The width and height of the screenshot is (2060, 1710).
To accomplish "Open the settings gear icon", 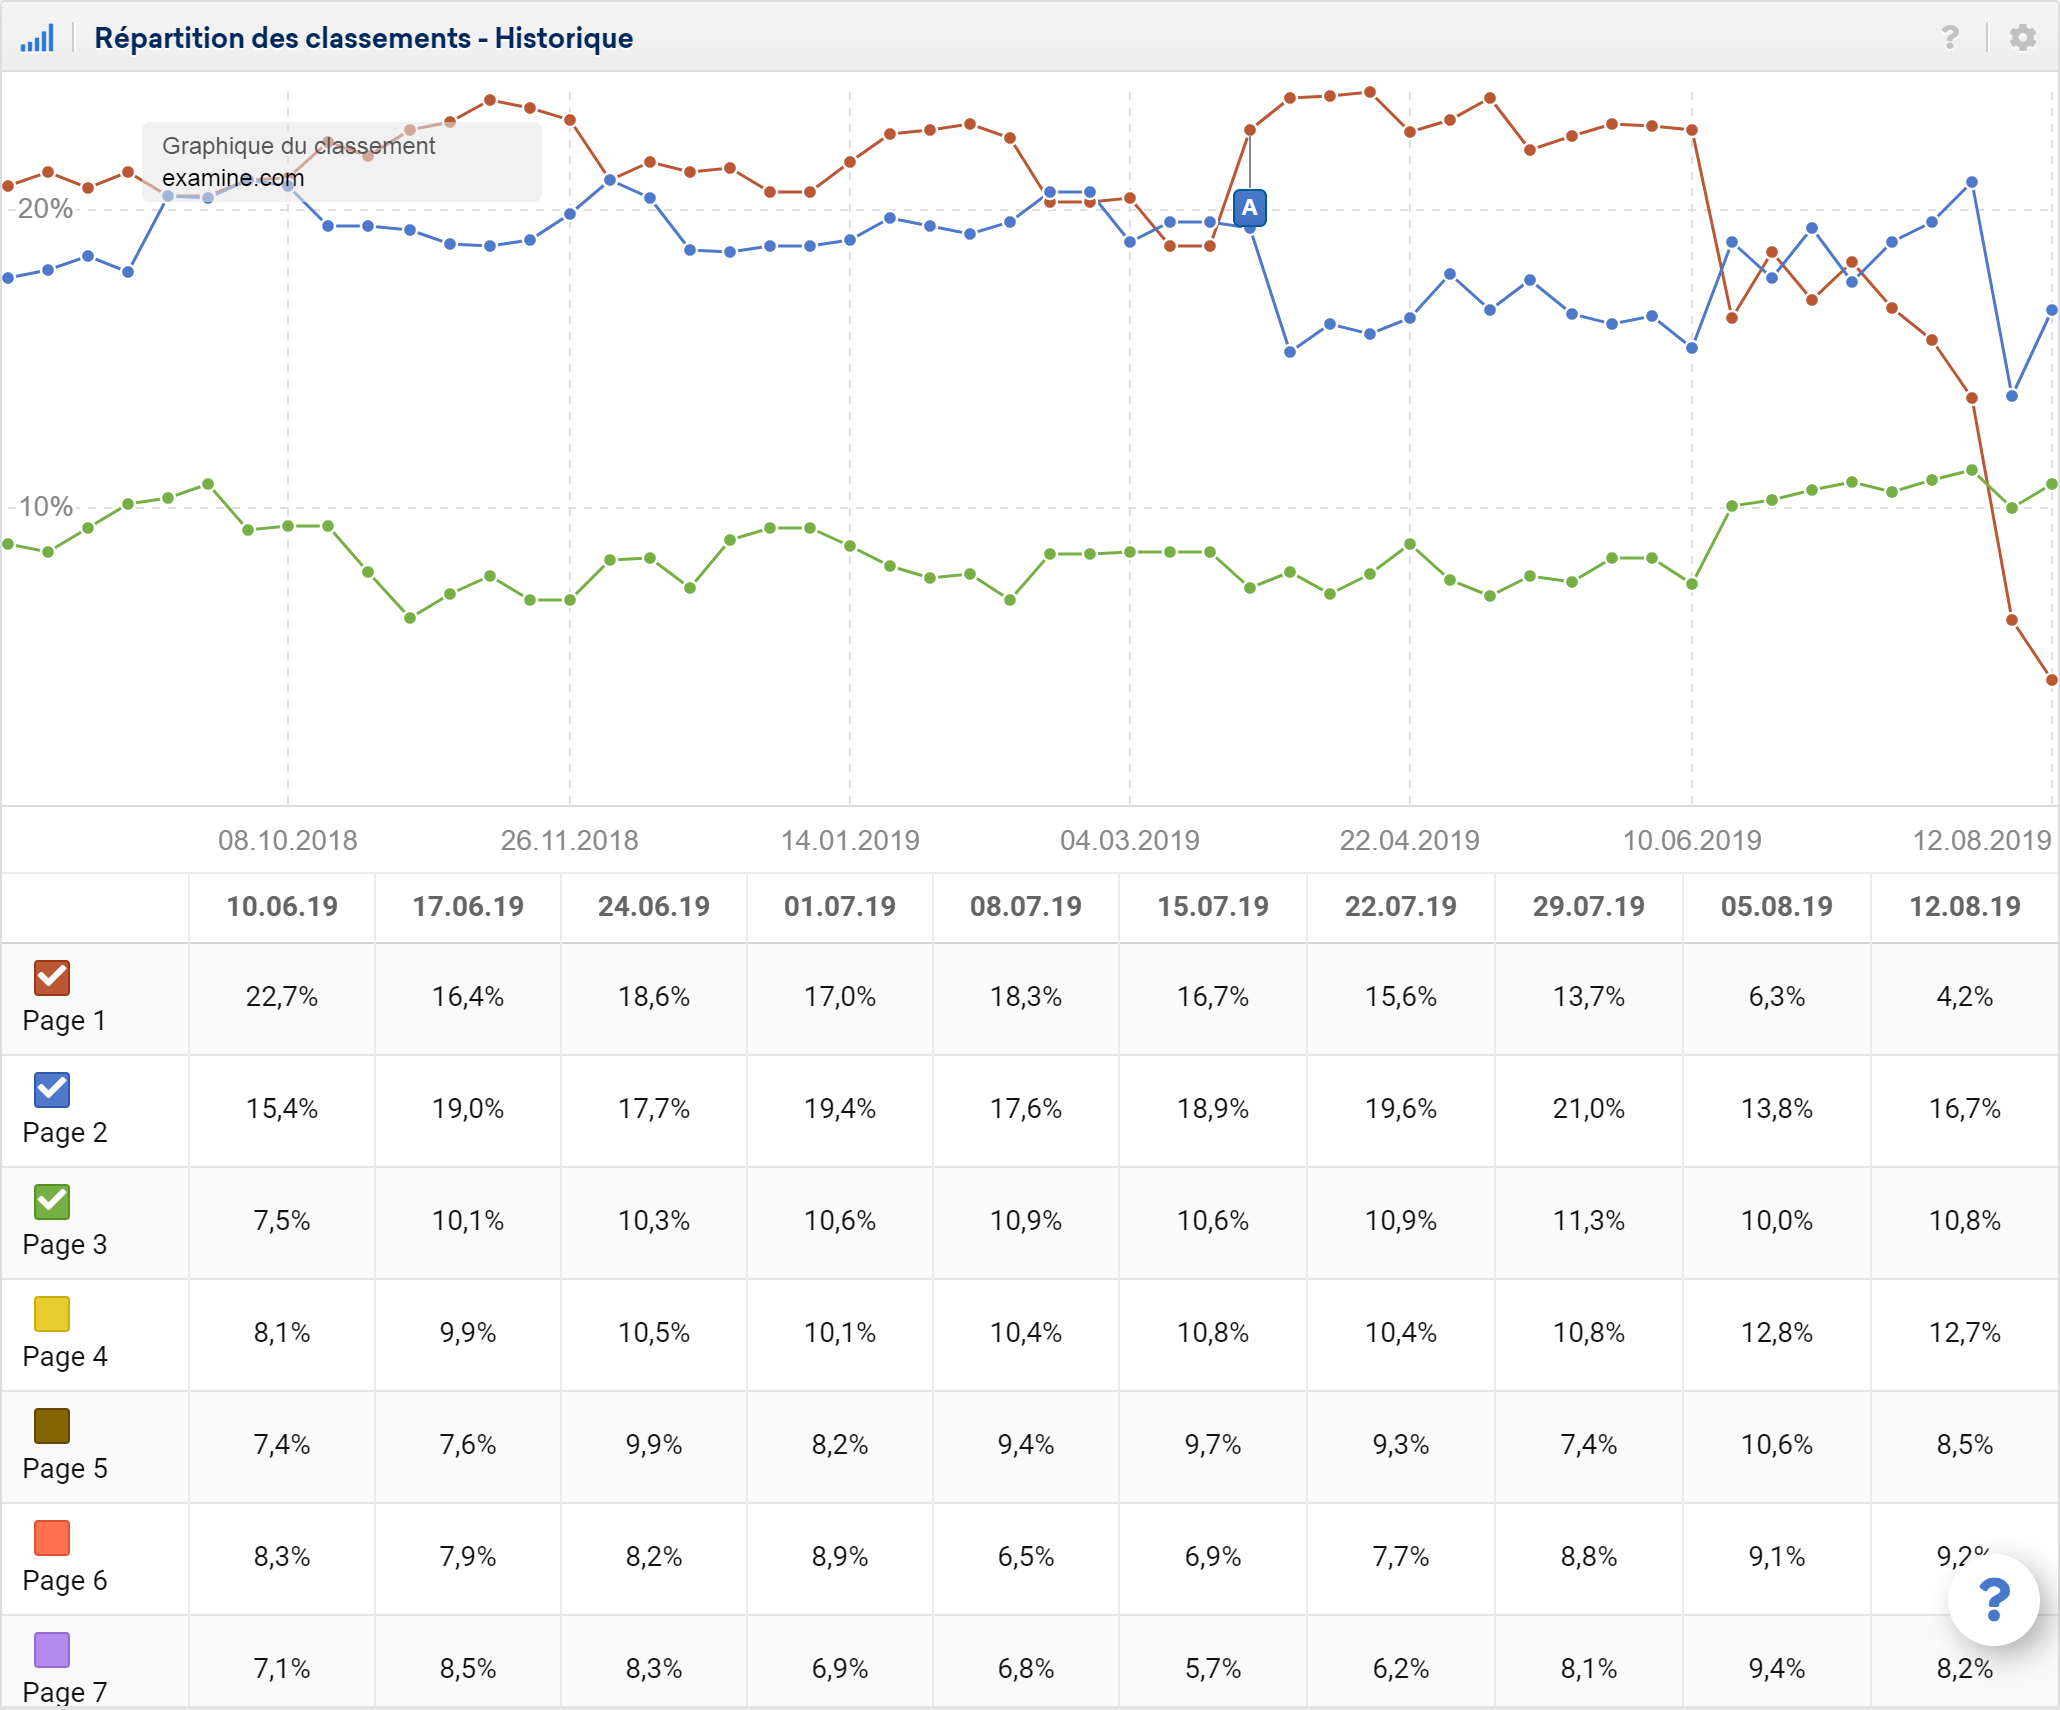I will tap(2022, 38).
